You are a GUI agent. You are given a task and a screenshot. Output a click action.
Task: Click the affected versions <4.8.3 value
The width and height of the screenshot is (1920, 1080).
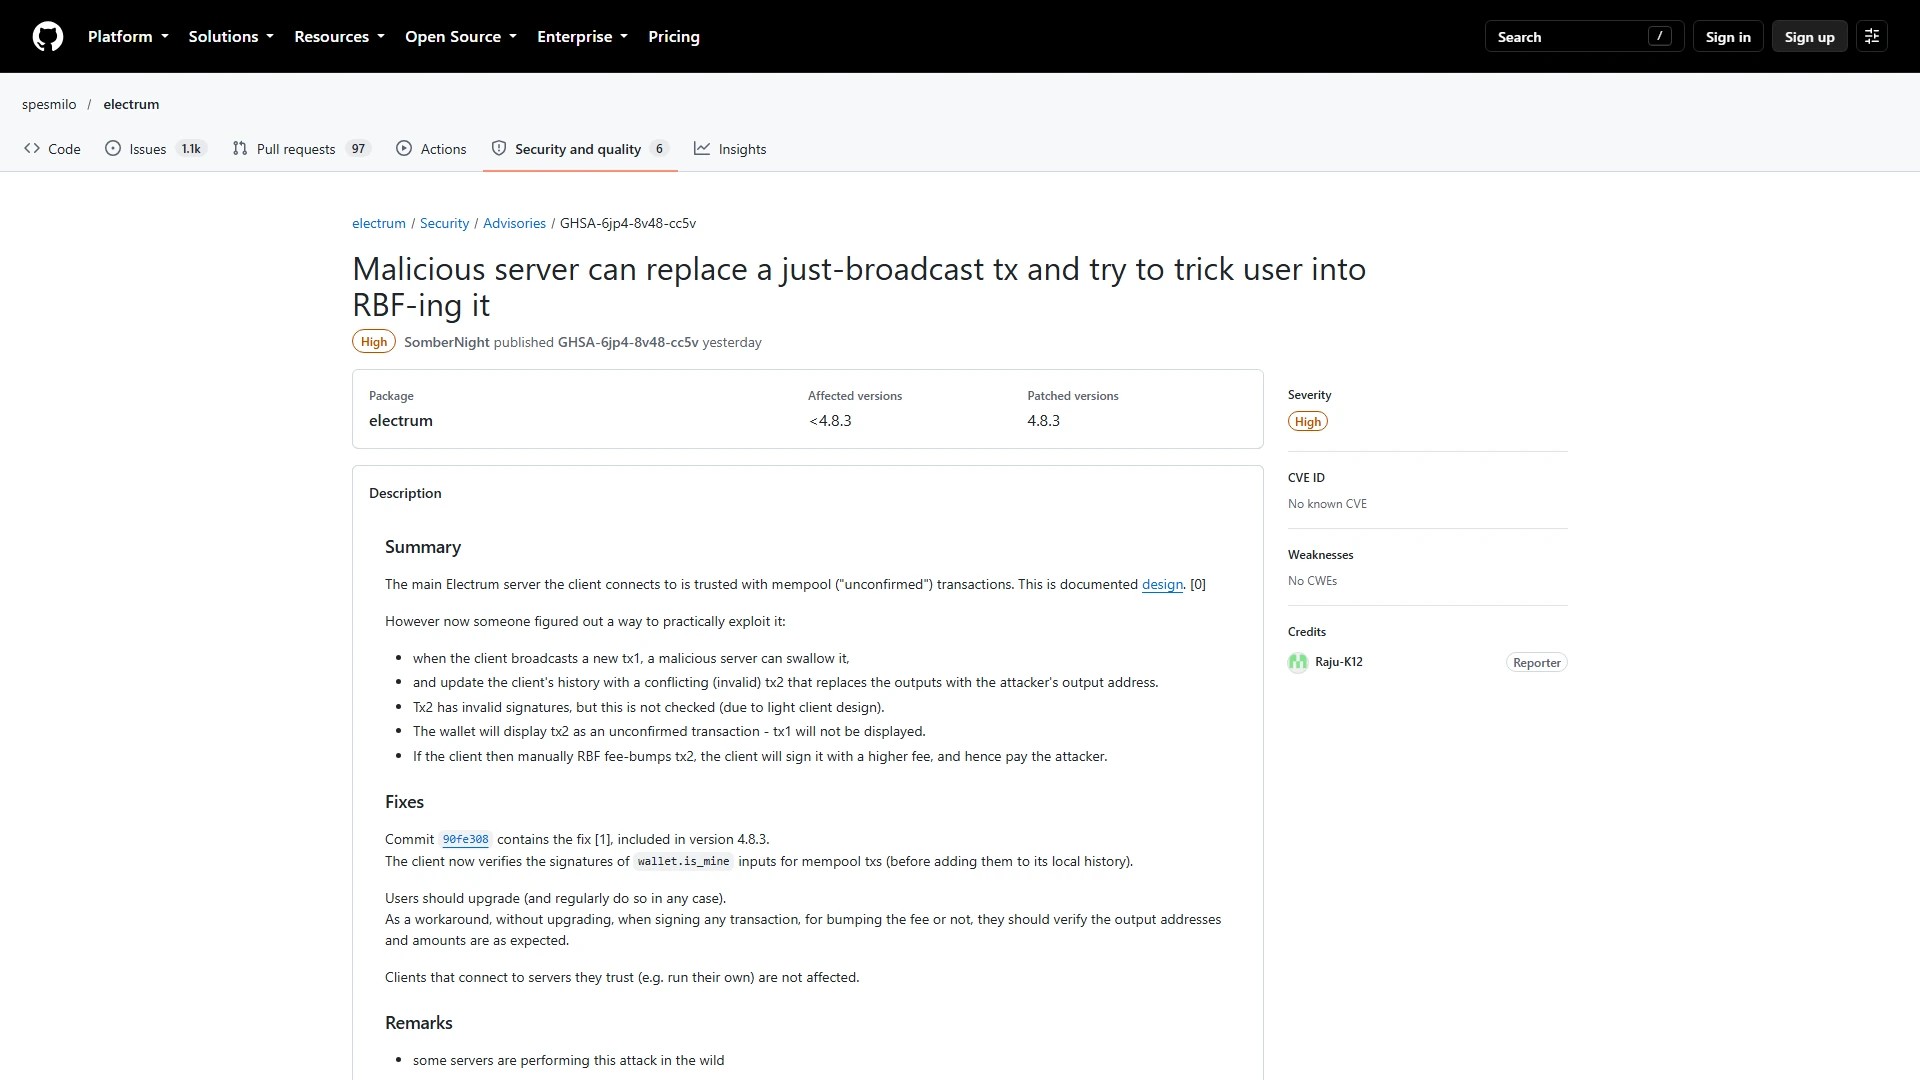click(x=830, y=421)
